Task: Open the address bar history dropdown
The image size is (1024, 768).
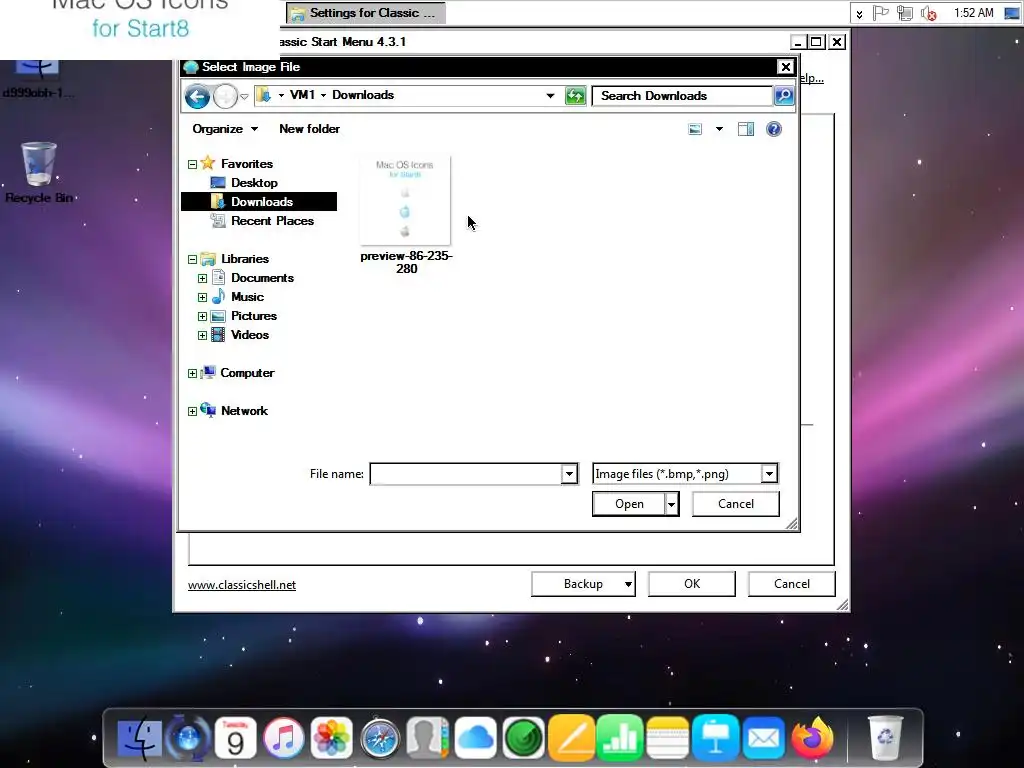Action: point(551,96)
